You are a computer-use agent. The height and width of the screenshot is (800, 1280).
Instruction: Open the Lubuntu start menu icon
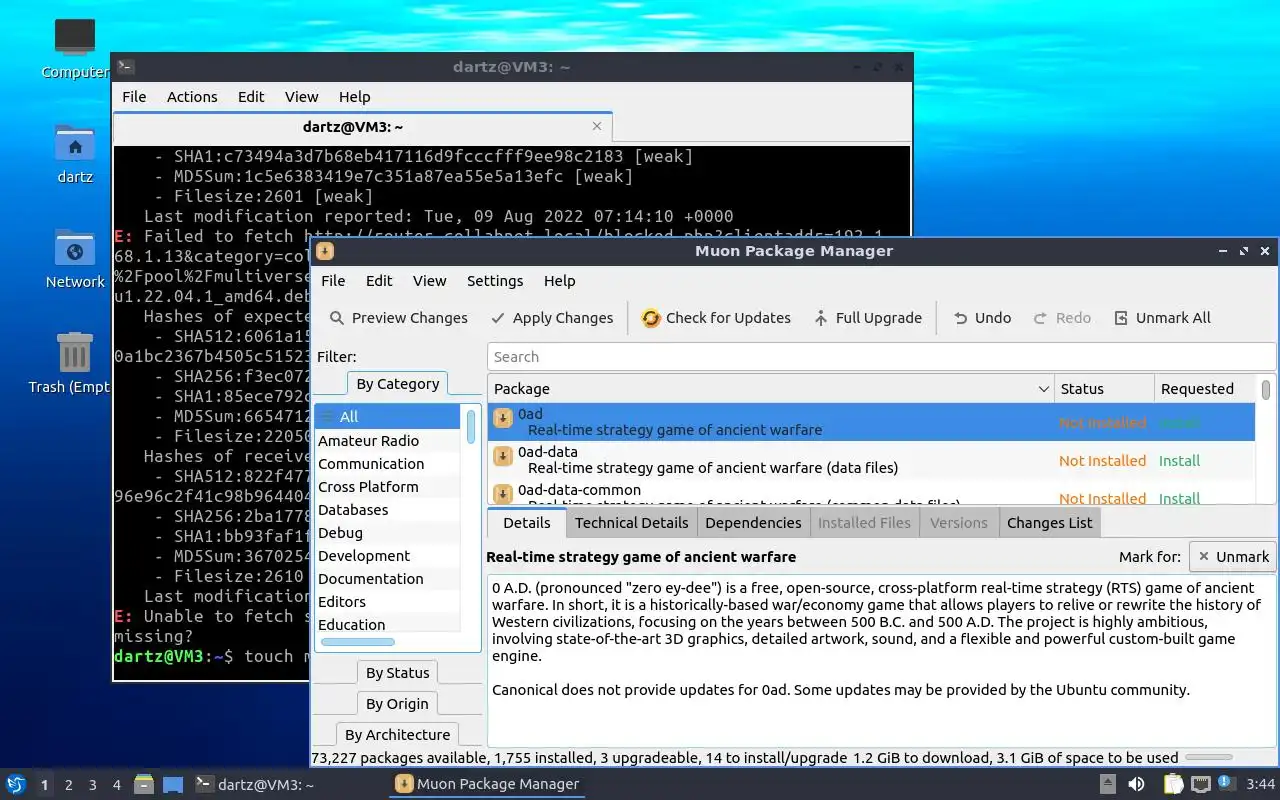(x=16, y=785)
